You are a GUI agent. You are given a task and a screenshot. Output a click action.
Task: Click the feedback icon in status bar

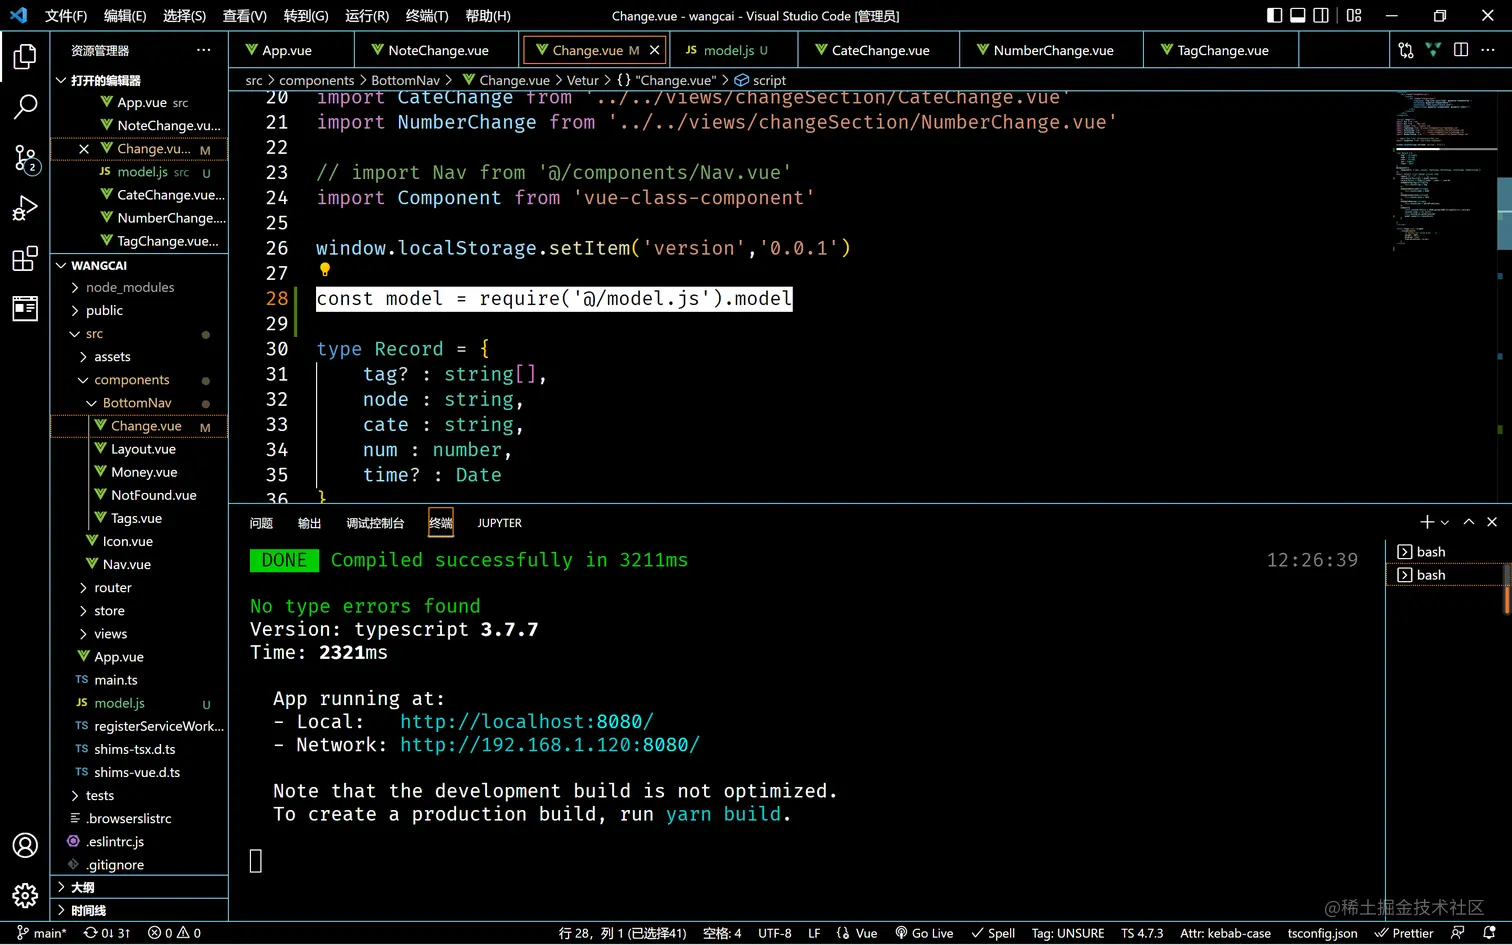1458,933
